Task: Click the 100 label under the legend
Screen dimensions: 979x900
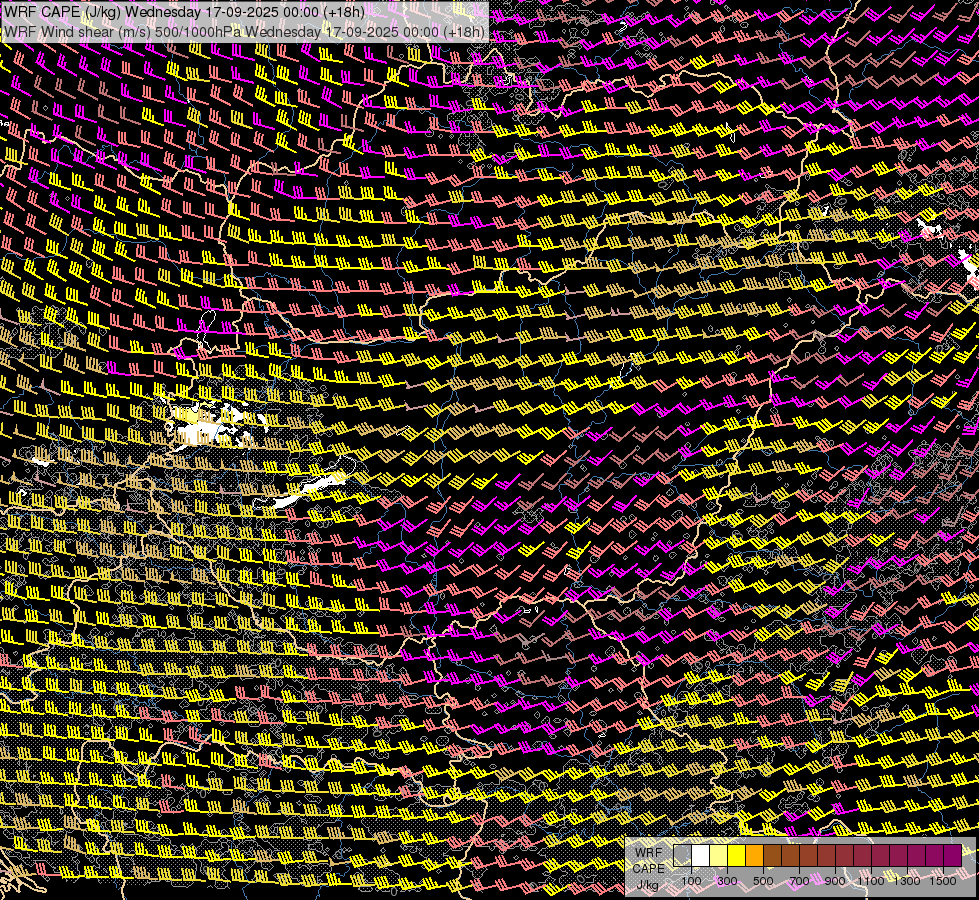Action: (691, 881)
